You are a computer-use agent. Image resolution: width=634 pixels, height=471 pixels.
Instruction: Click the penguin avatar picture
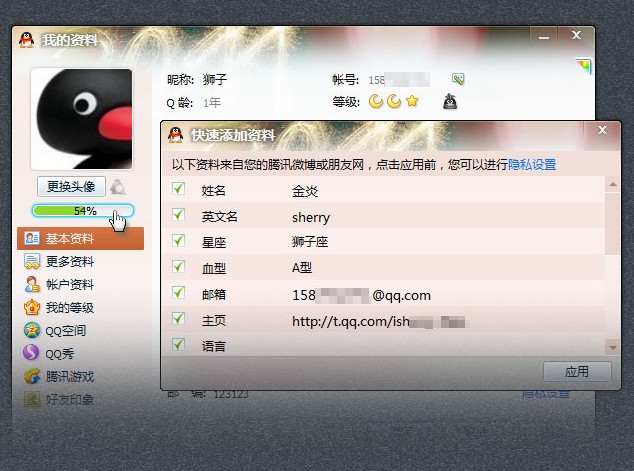(82, 119)
